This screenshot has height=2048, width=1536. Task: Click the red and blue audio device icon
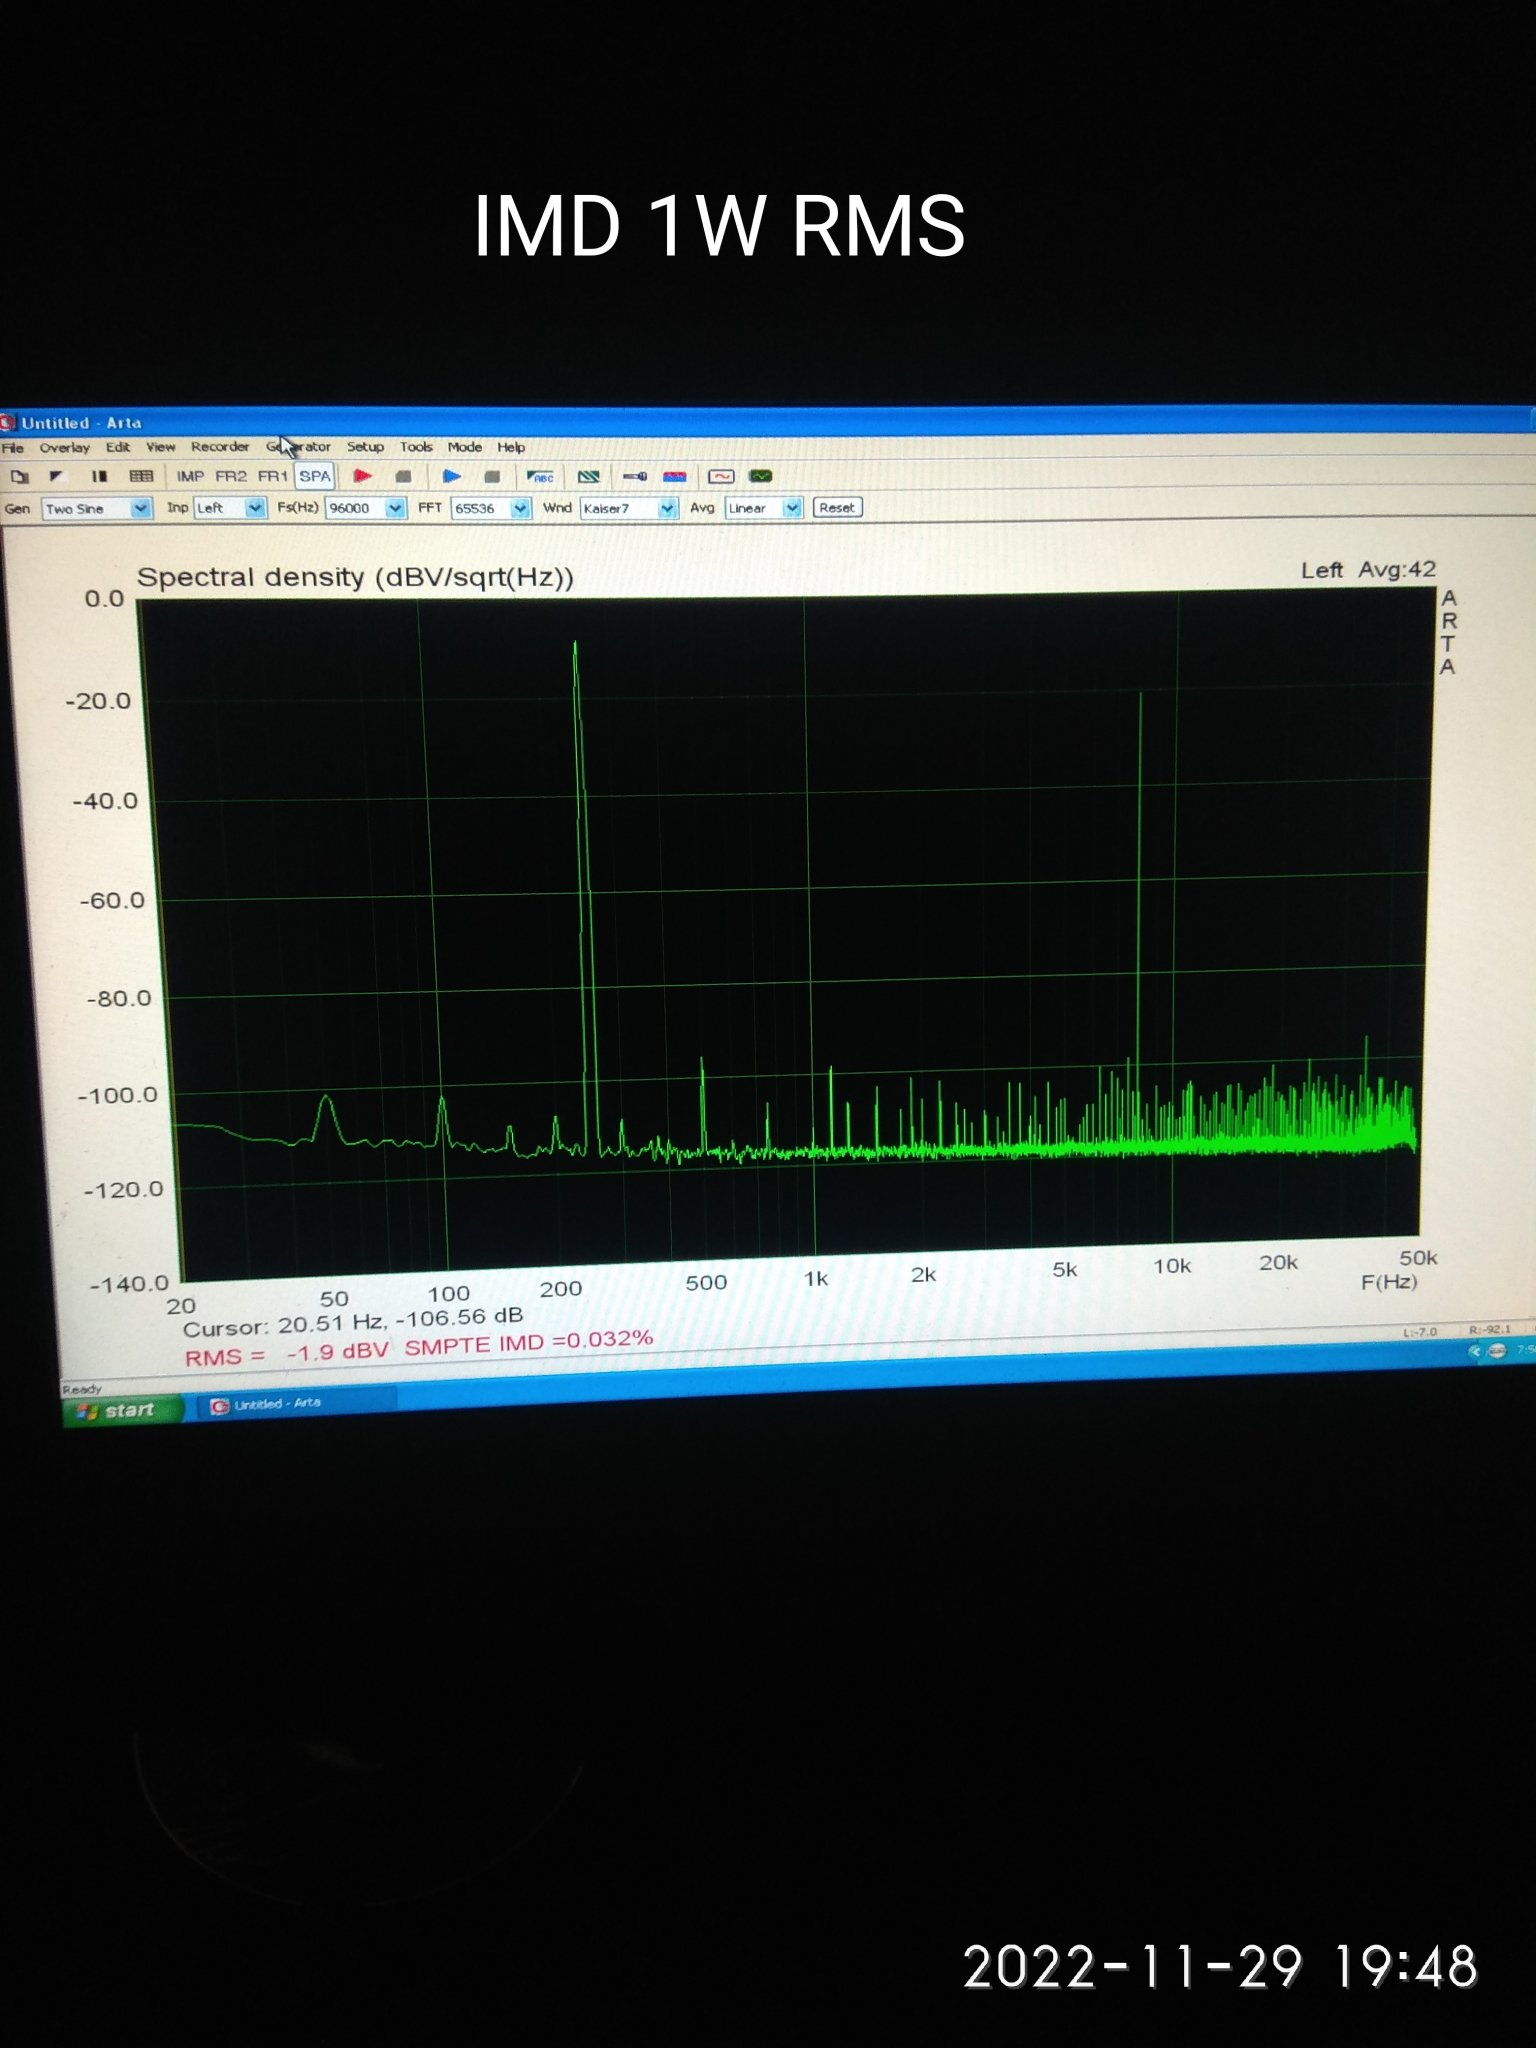click(675, 477)
